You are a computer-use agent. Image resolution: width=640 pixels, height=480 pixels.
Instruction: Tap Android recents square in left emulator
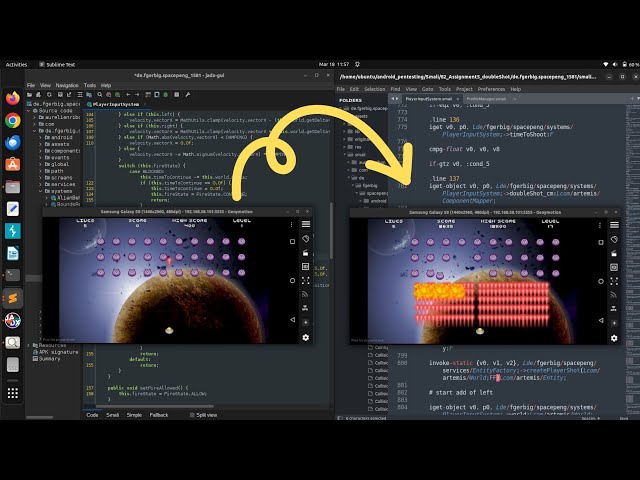pos(292,242)
